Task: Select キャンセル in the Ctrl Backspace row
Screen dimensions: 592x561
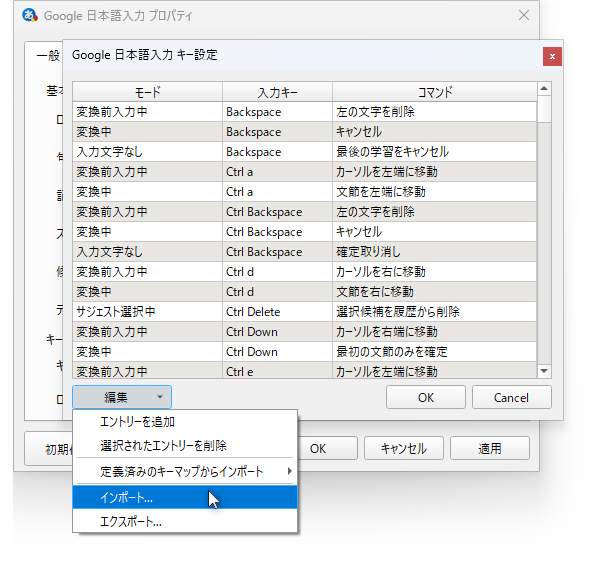Action: coord(435,232)
